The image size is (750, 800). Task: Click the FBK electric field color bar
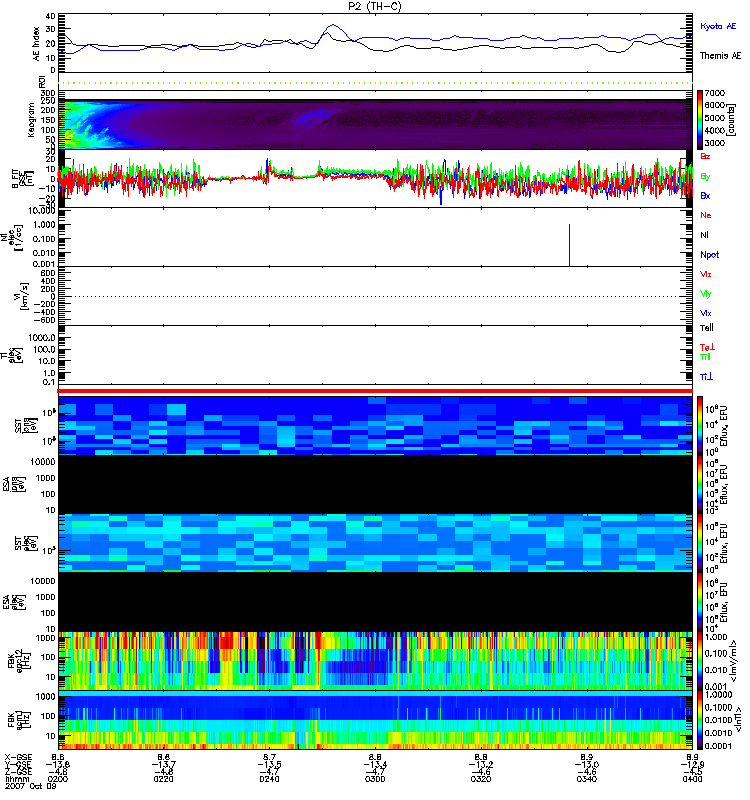tap(699, 661)
